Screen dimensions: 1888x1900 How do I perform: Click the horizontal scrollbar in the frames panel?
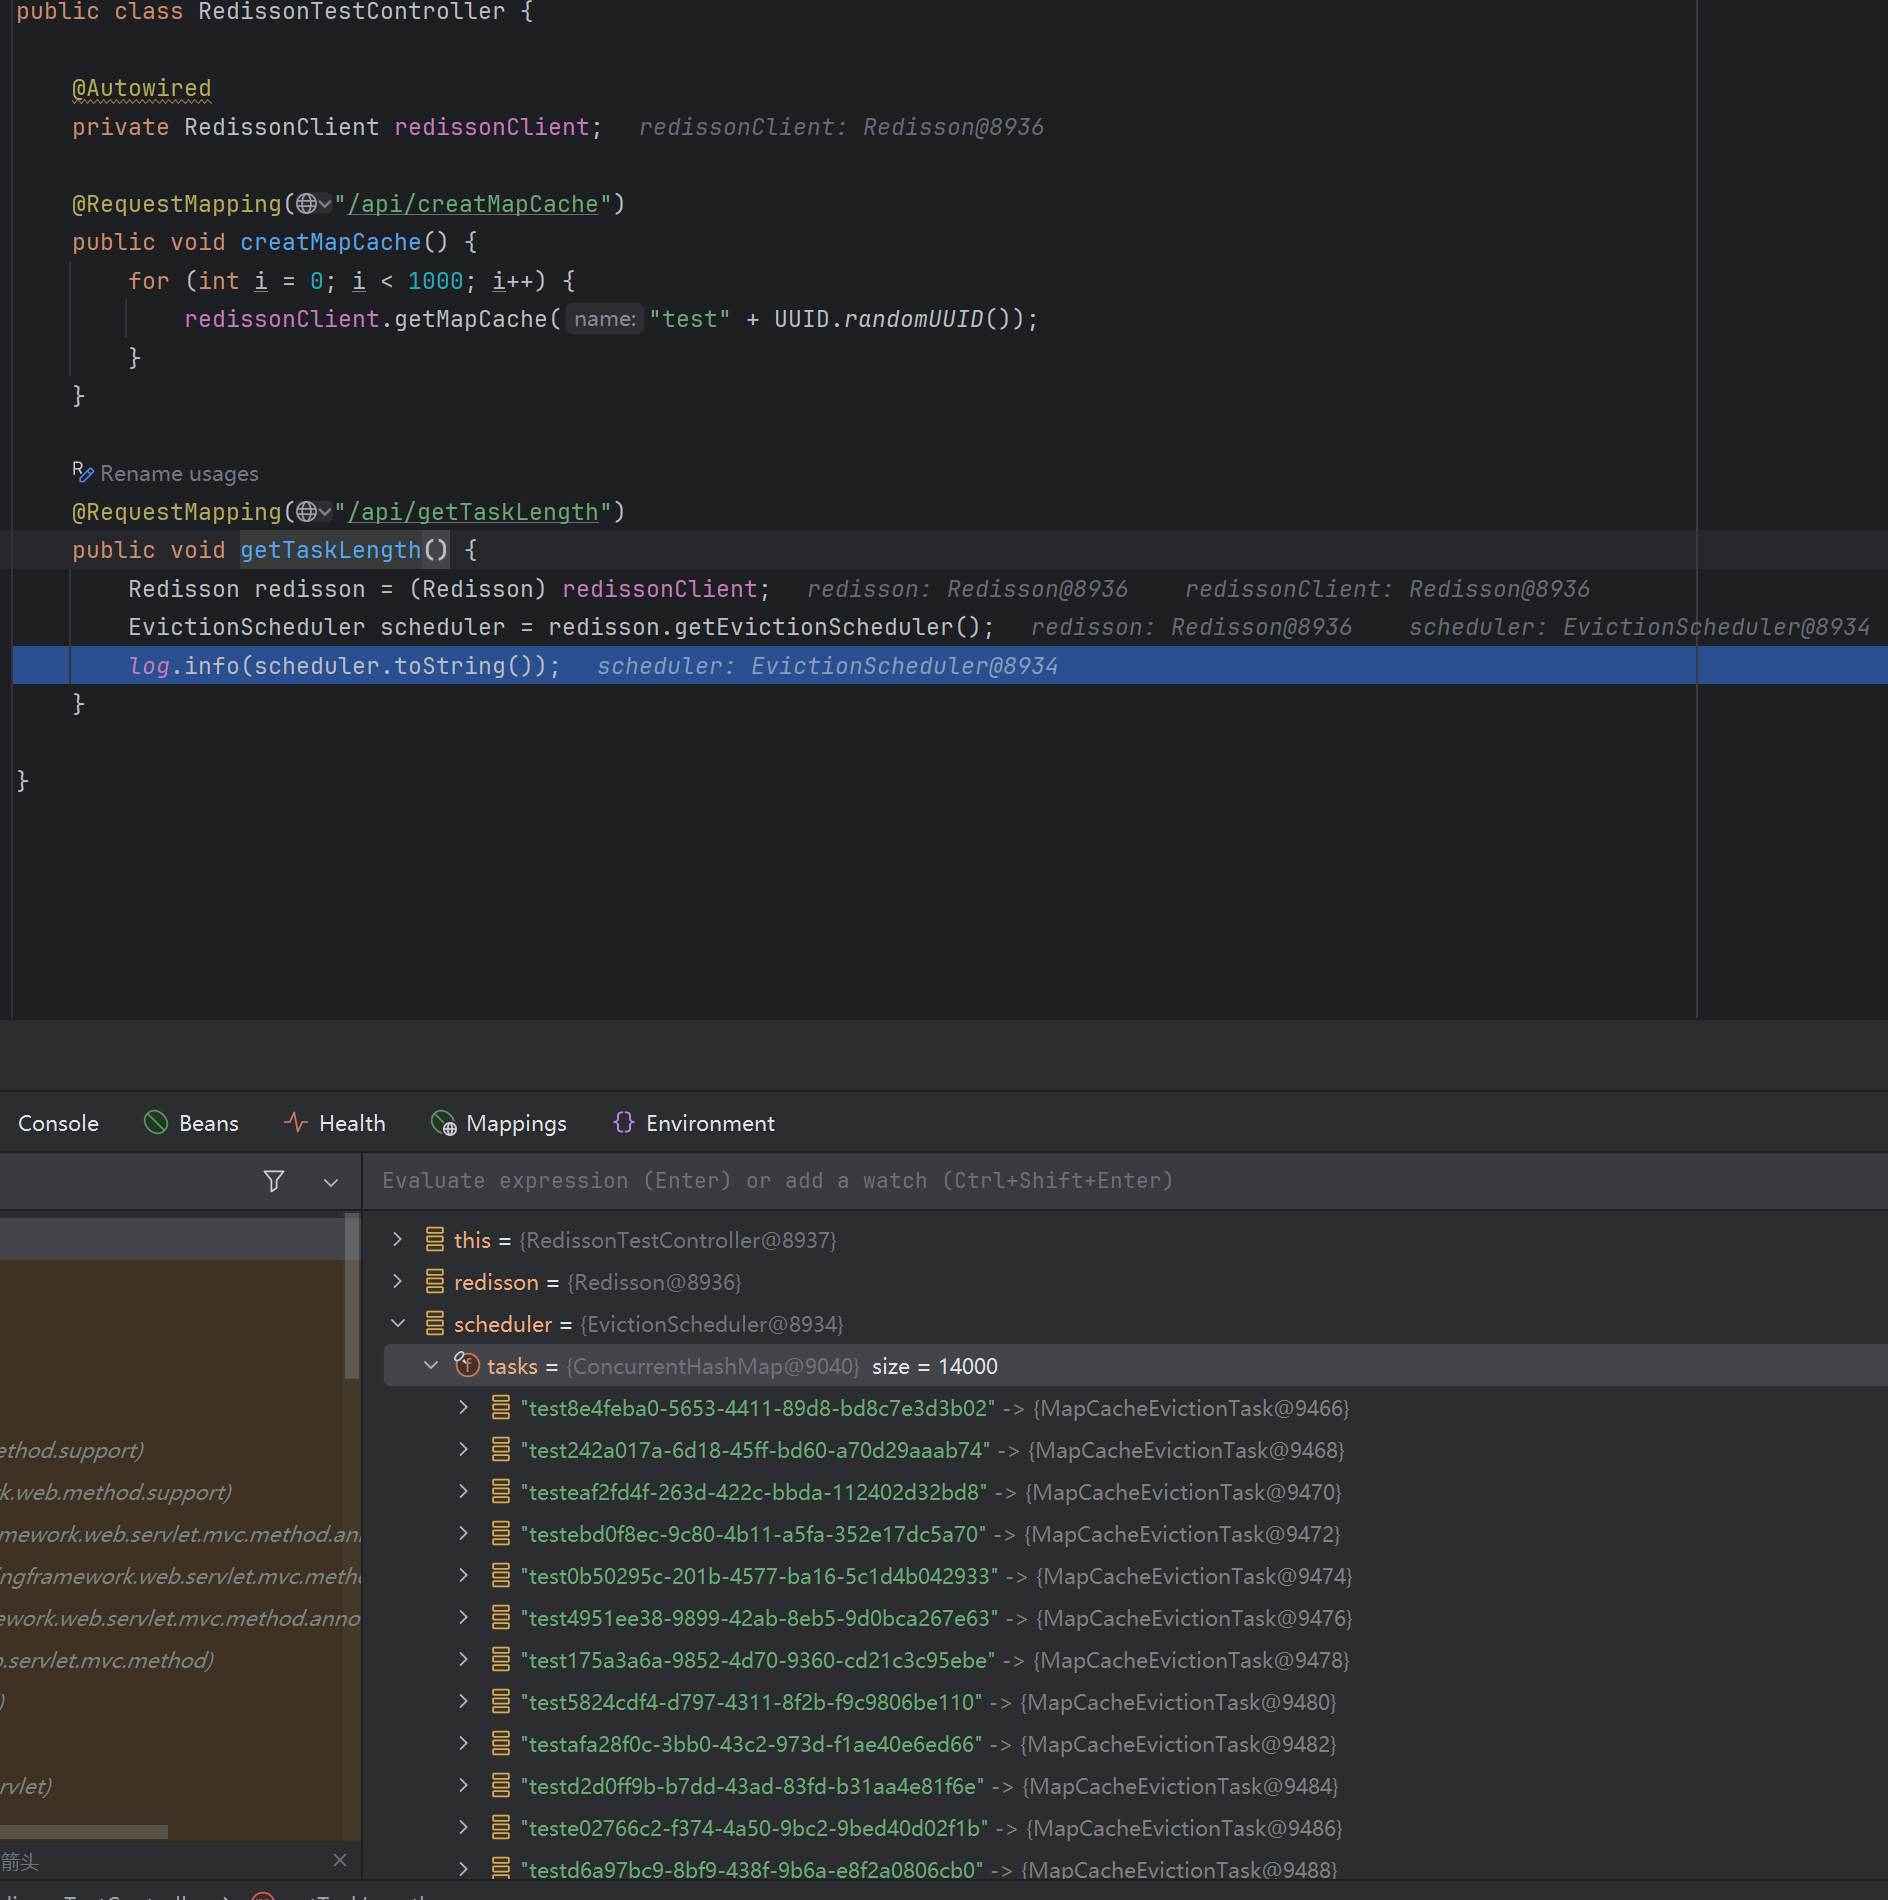click(x=85, y=1832)
